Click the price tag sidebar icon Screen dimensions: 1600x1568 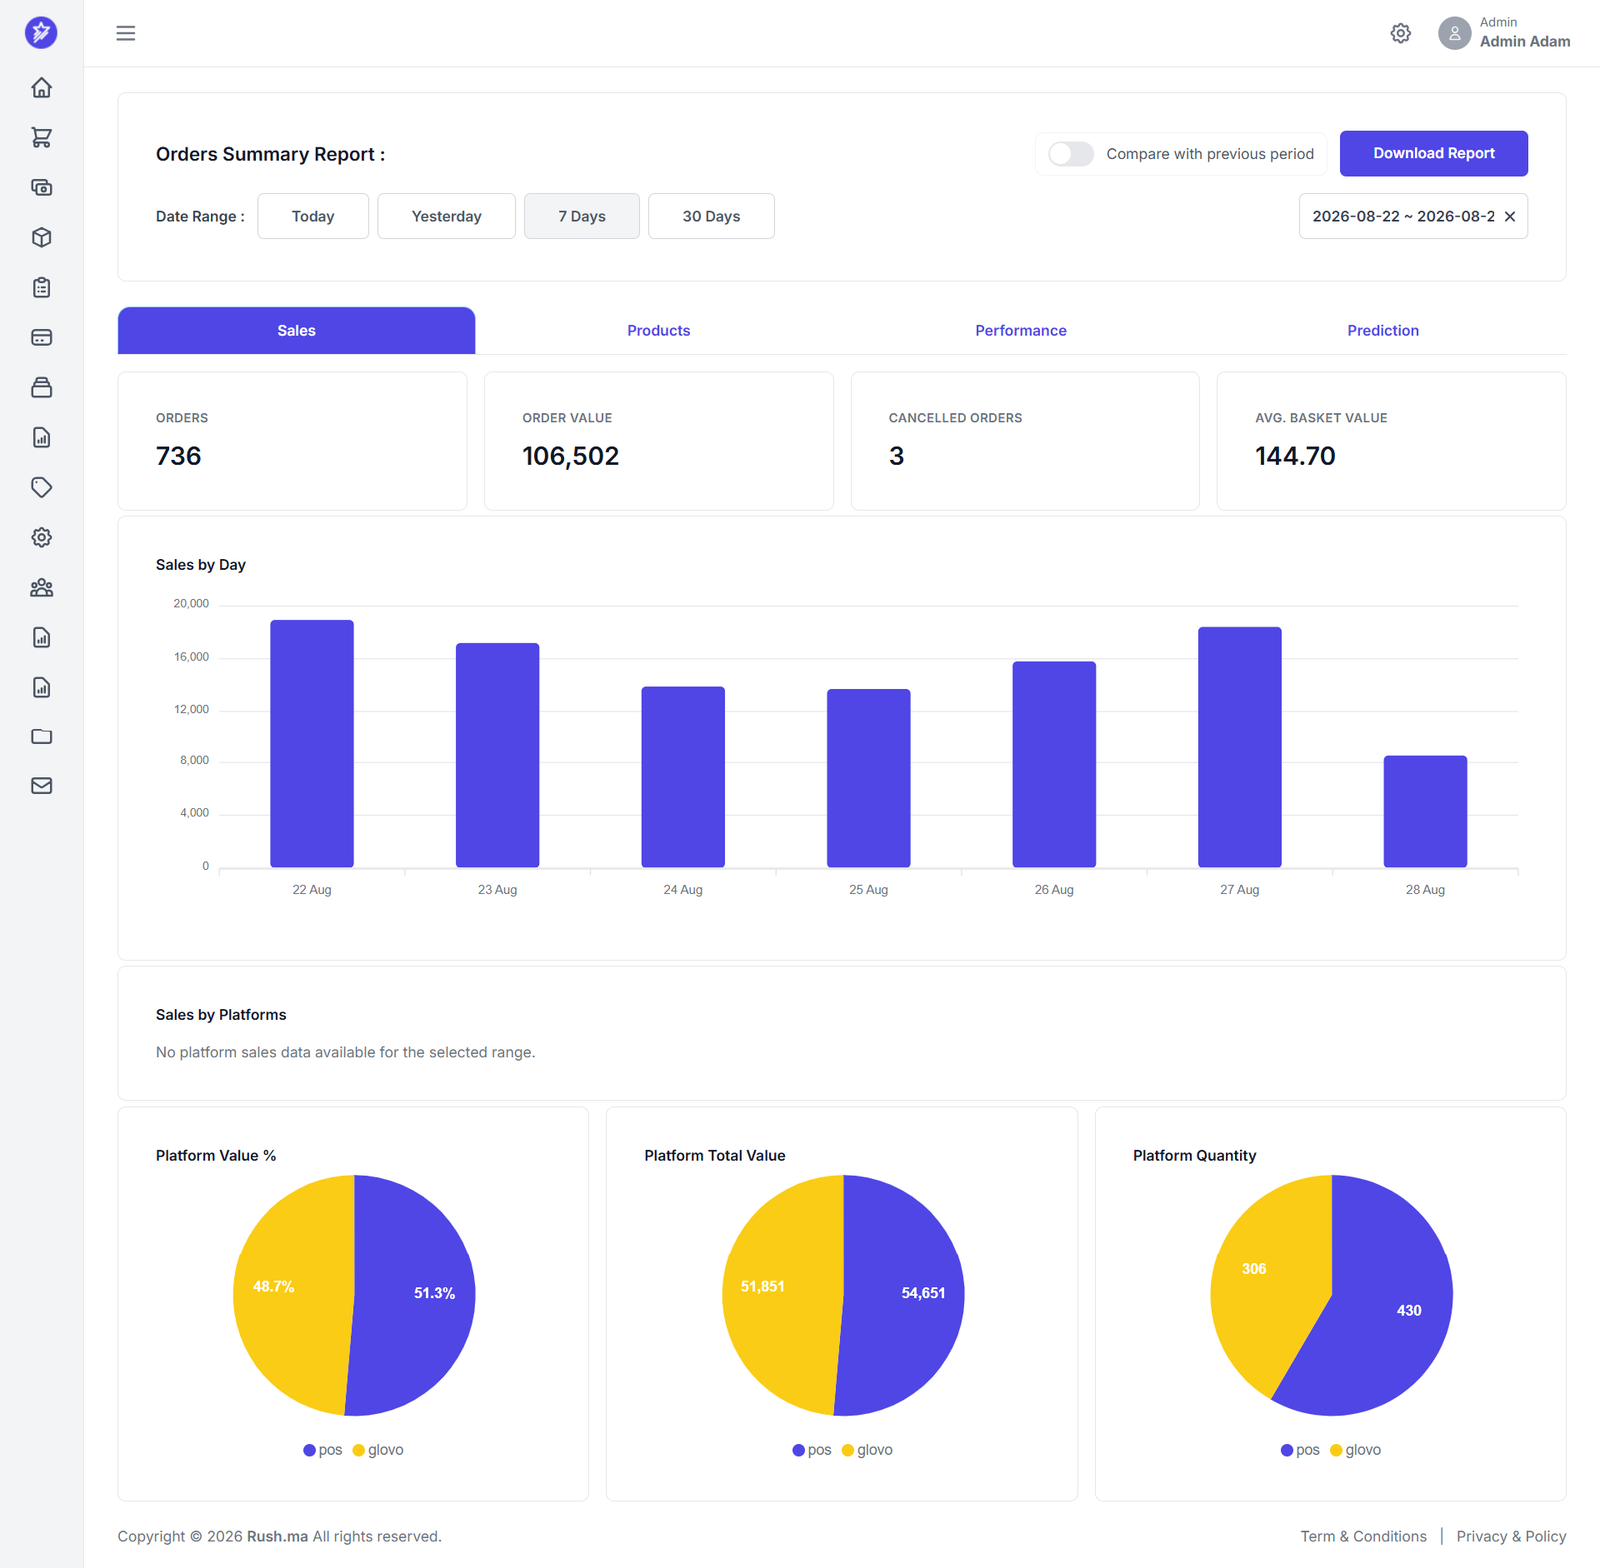click(x=41, y=488)
